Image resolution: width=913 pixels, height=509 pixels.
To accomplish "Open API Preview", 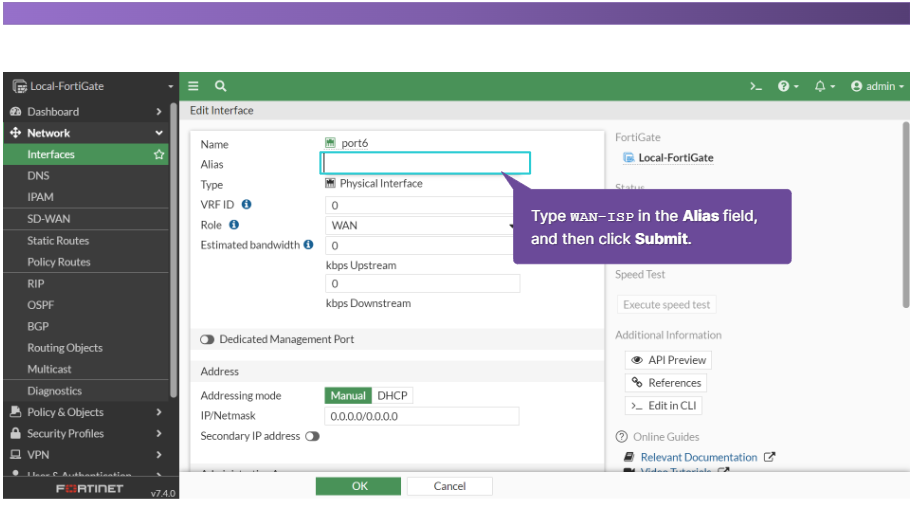I will [x=668, y=360].
